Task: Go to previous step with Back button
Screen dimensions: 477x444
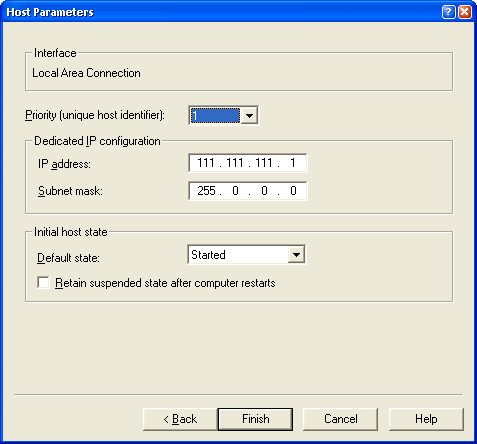Action: [x=180, y=419]
